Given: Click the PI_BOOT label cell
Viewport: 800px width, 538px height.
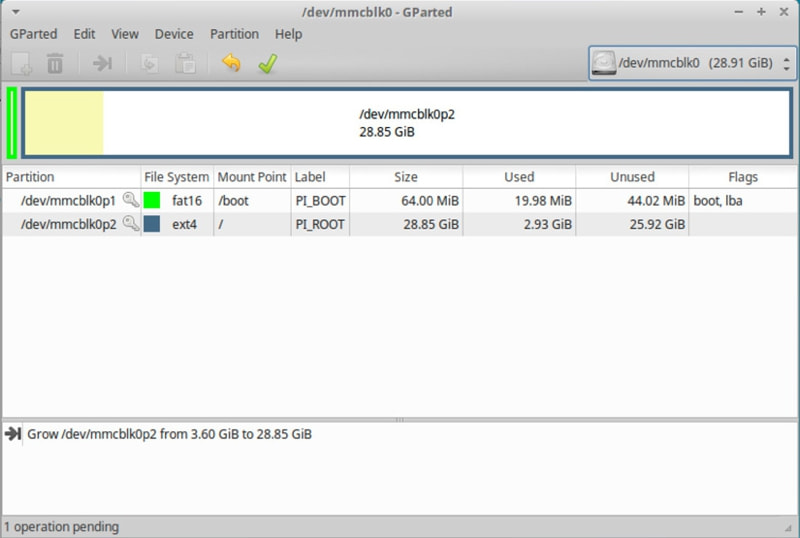Looking at the screenshot, I should click(x=320, y=201).
